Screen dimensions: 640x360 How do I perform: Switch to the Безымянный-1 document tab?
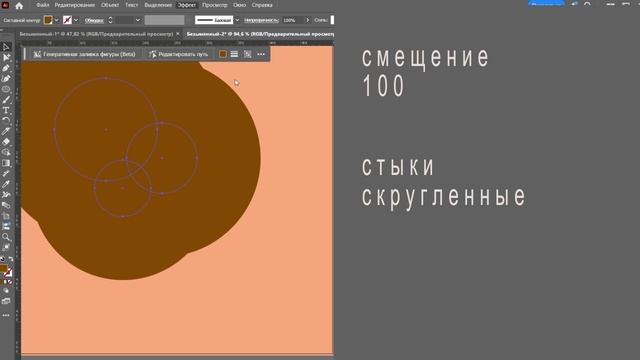[96, 34]
